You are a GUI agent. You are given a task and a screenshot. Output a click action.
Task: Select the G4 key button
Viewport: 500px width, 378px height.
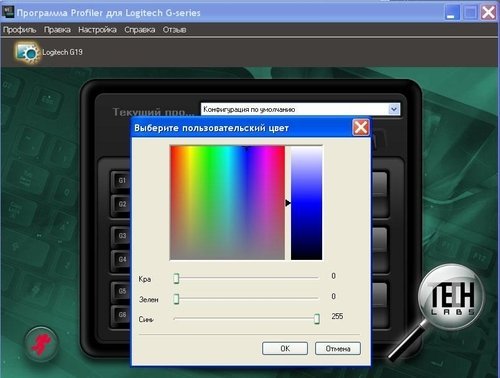[x=121, y=259]
